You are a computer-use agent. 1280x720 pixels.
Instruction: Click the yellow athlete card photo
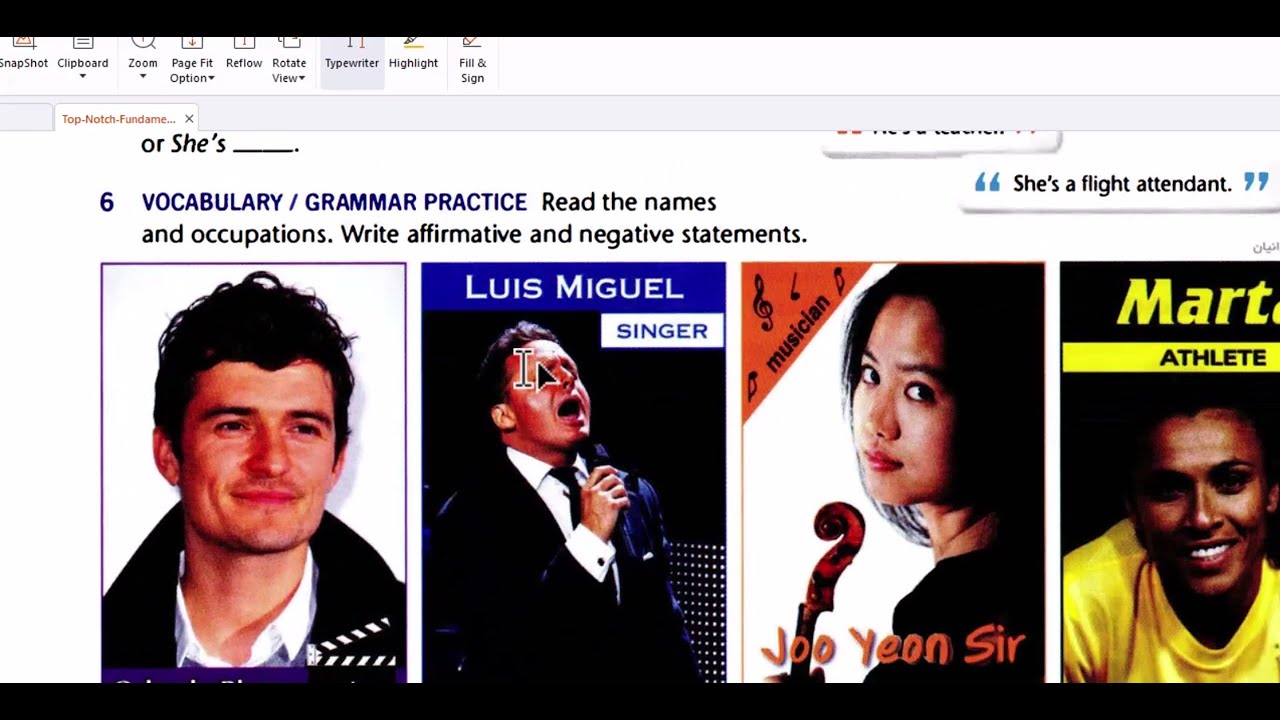coord(1170,527)
